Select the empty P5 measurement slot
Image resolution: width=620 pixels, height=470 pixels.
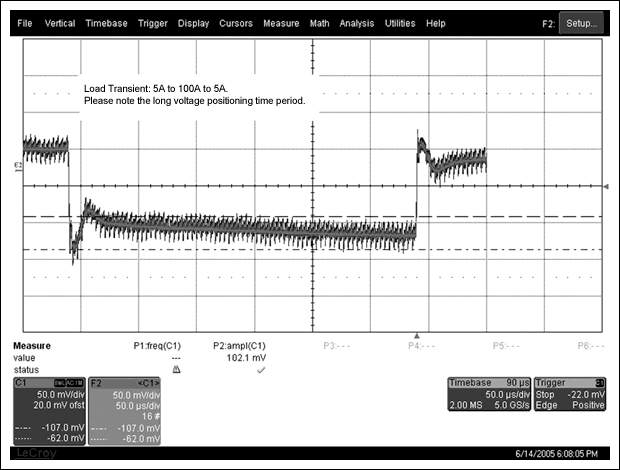506,346
